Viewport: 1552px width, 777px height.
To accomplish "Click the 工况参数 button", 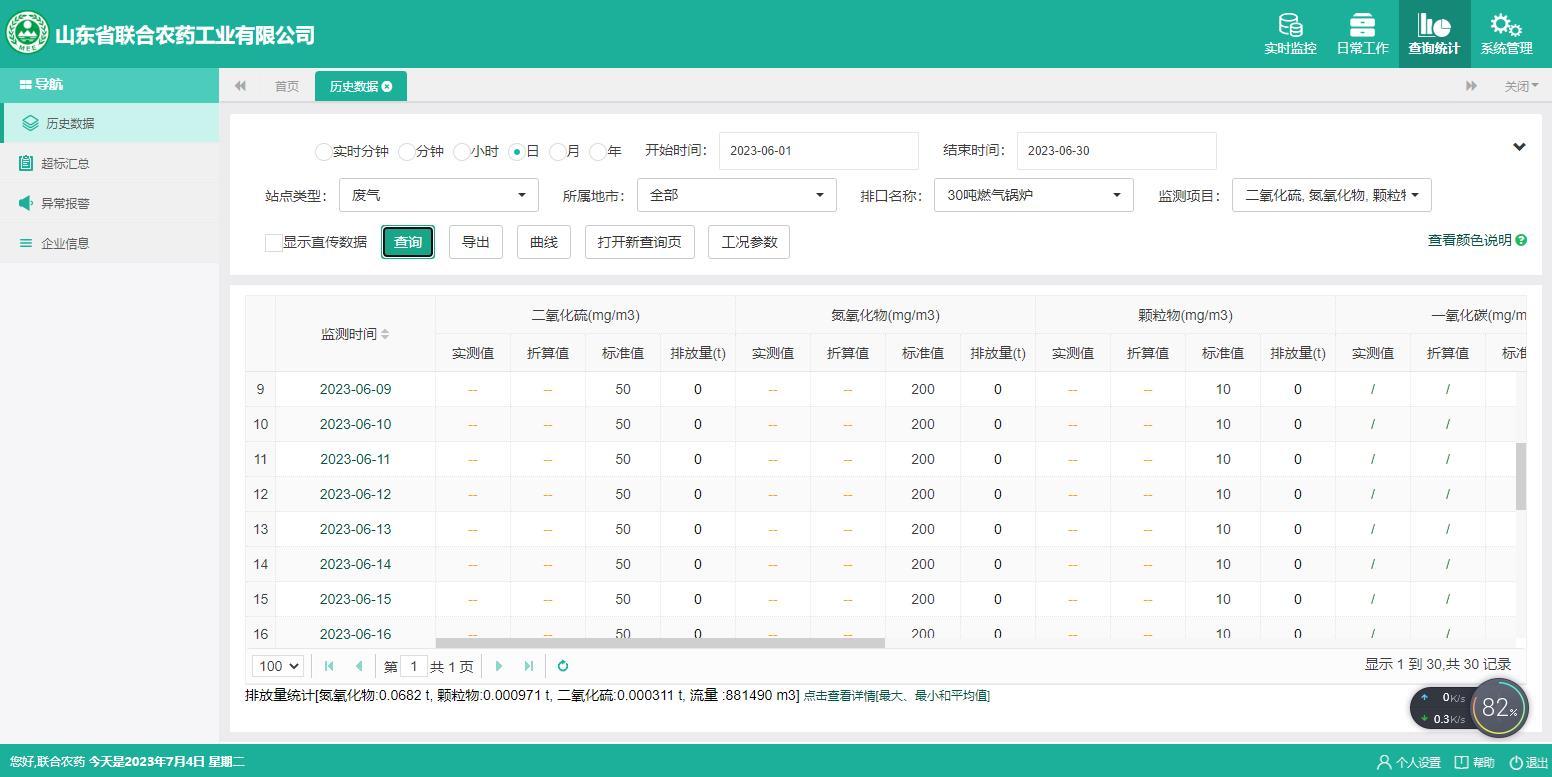I will tap(749, 242).
